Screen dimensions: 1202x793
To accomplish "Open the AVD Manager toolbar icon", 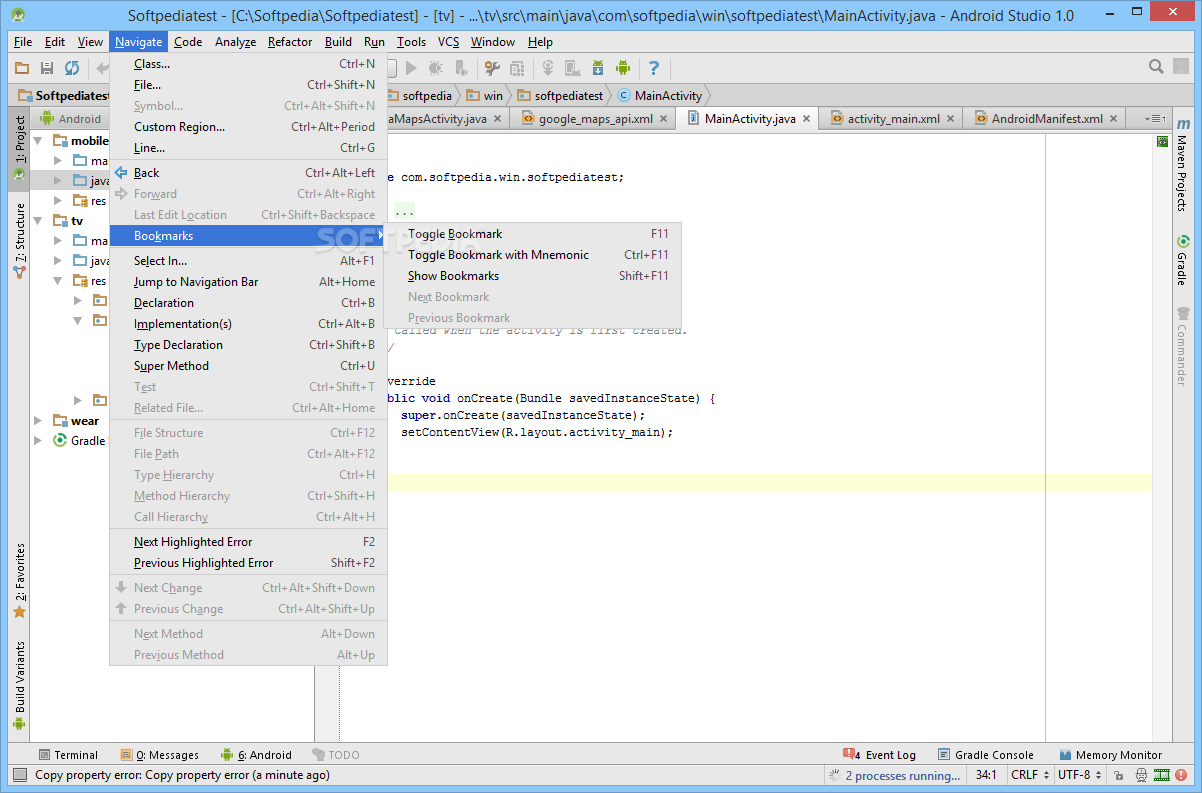I will pos(573,68).
